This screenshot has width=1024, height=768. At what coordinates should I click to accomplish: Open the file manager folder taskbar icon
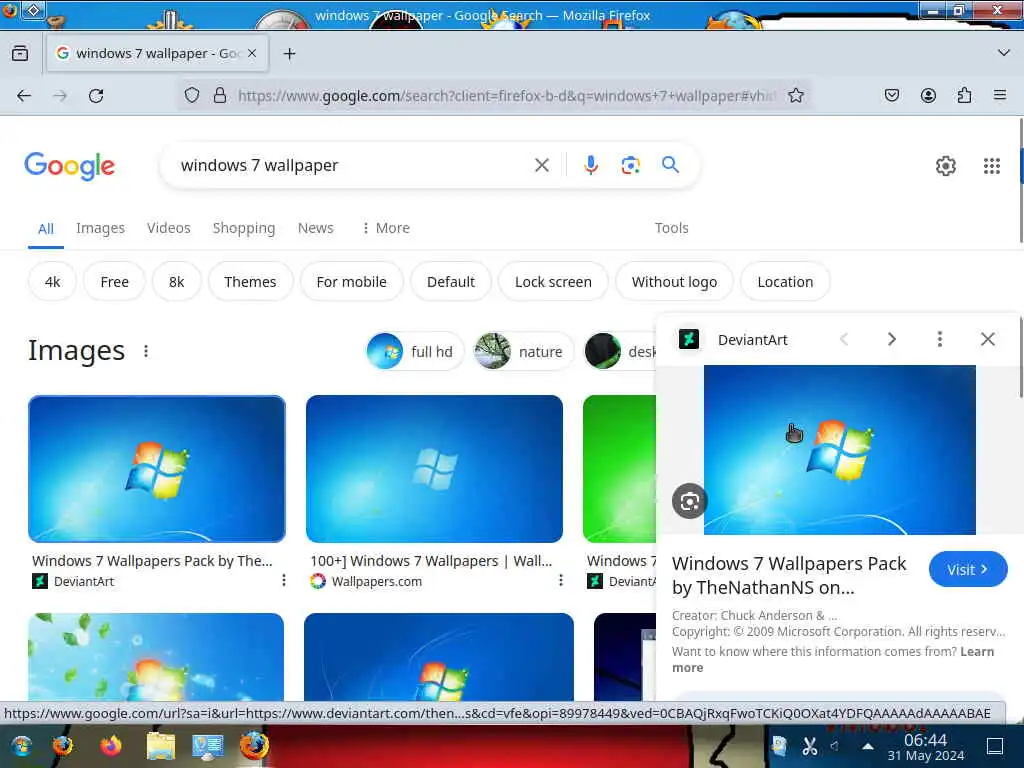(161, 745)
